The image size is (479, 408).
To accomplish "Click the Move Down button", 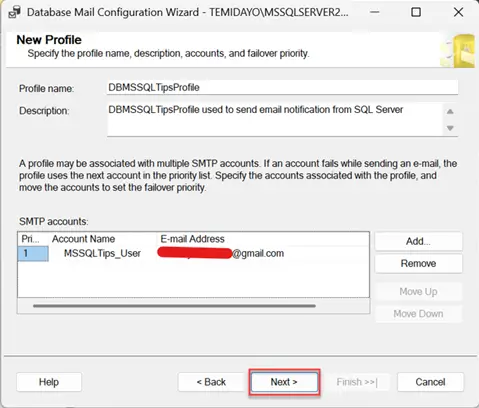I will coord(418,314).
